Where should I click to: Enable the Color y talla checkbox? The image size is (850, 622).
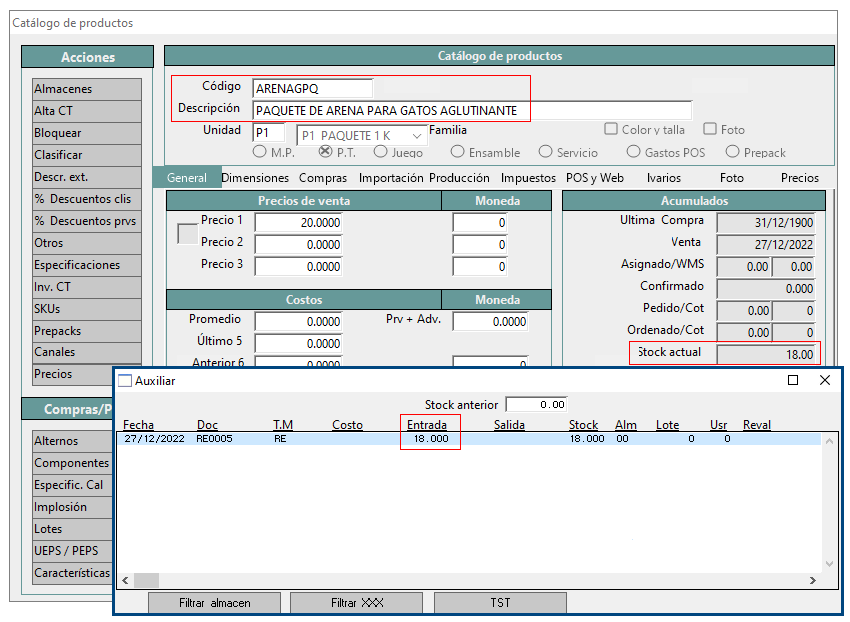[611, 129]
